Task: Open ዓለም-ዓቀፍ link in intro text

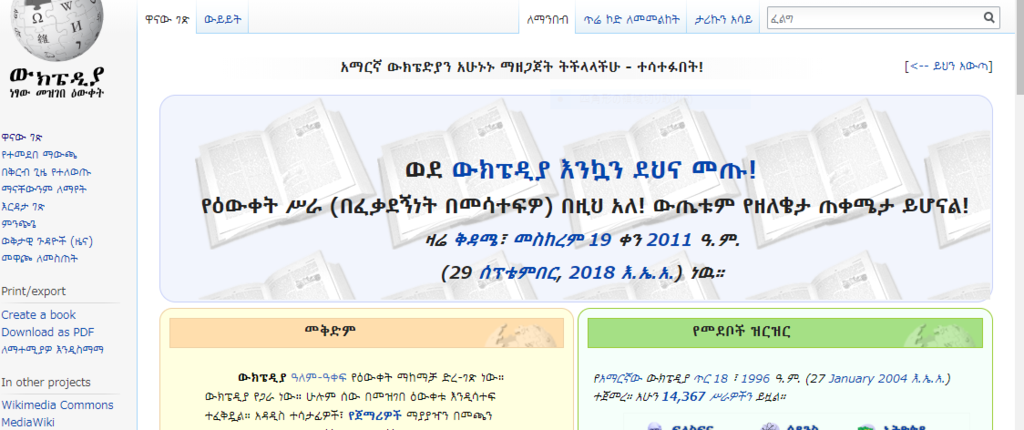Action: click(x=319, y=377)
